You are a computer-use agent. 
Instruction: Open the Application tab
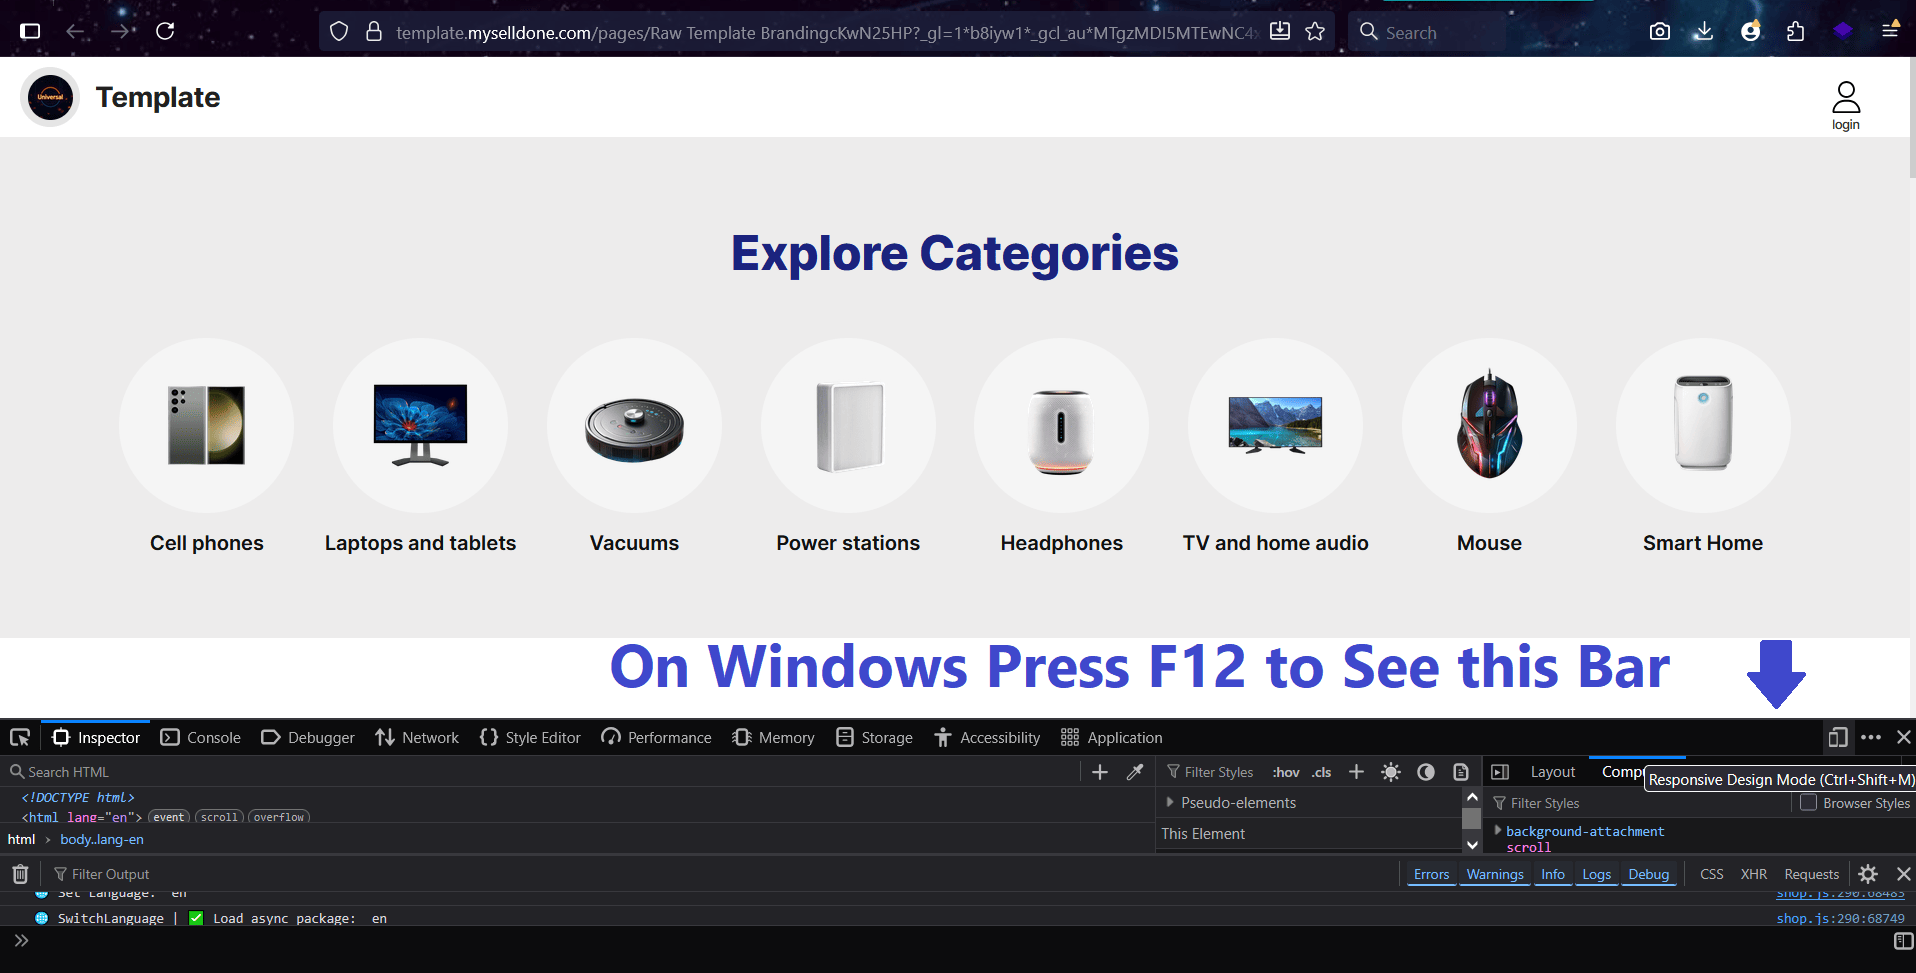[x=1112, y=738]
